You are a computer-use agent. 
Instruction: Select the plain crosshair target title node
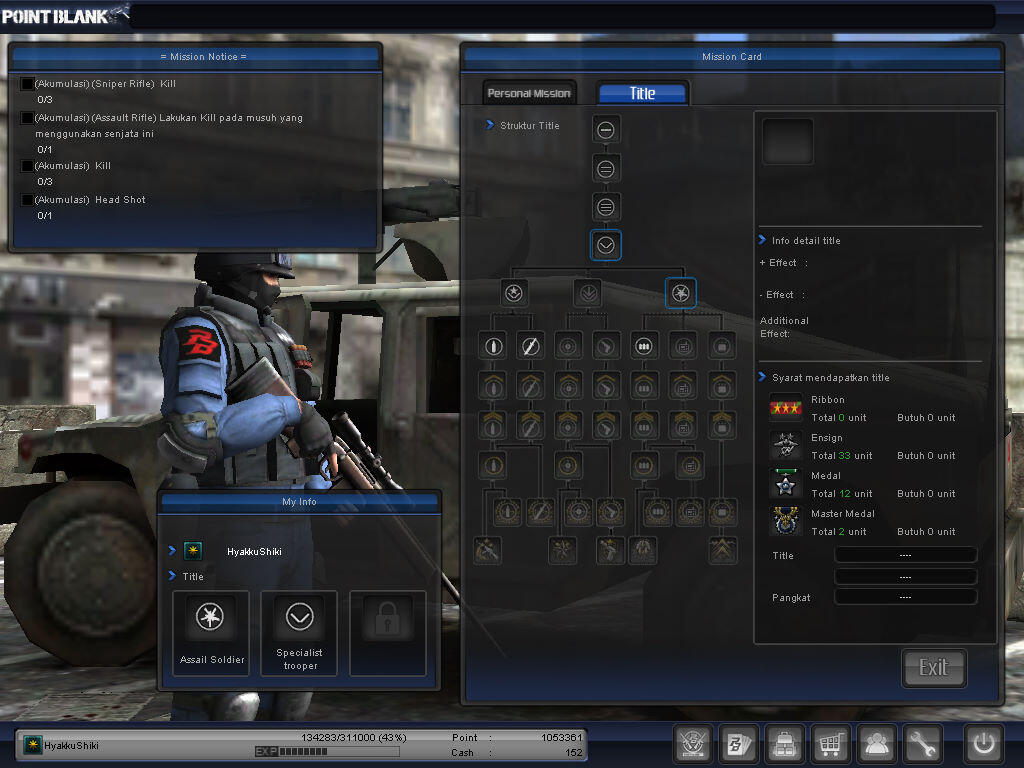(568, 346)
